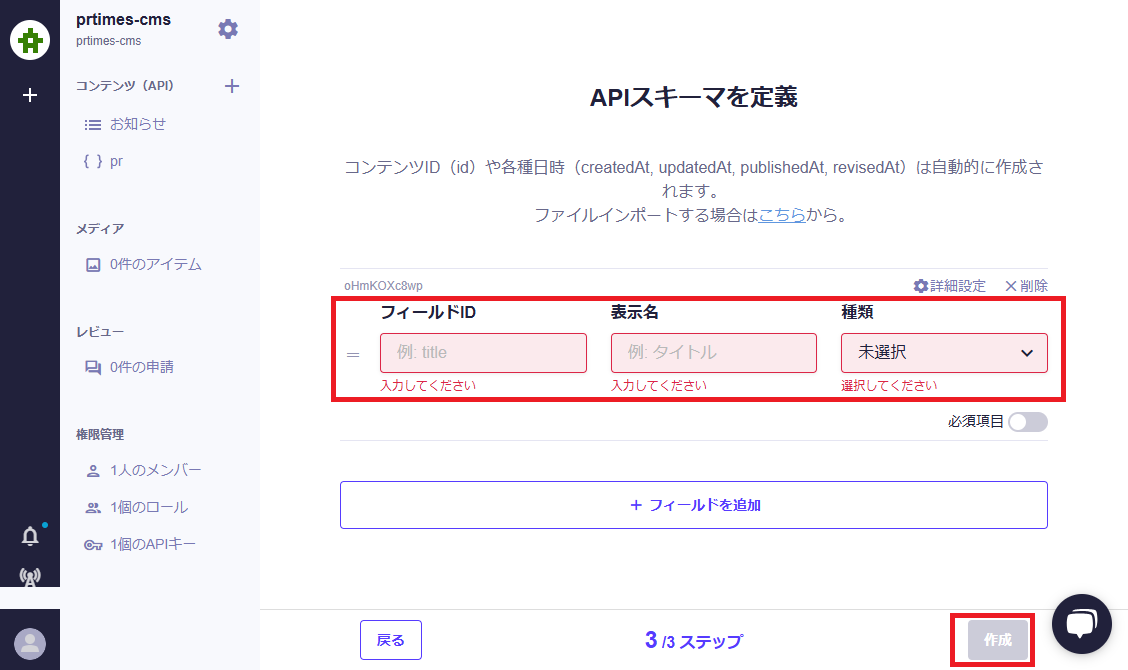Follow the こちら file import link
Screen dimensions: 1128x670
tap(782, 214)
